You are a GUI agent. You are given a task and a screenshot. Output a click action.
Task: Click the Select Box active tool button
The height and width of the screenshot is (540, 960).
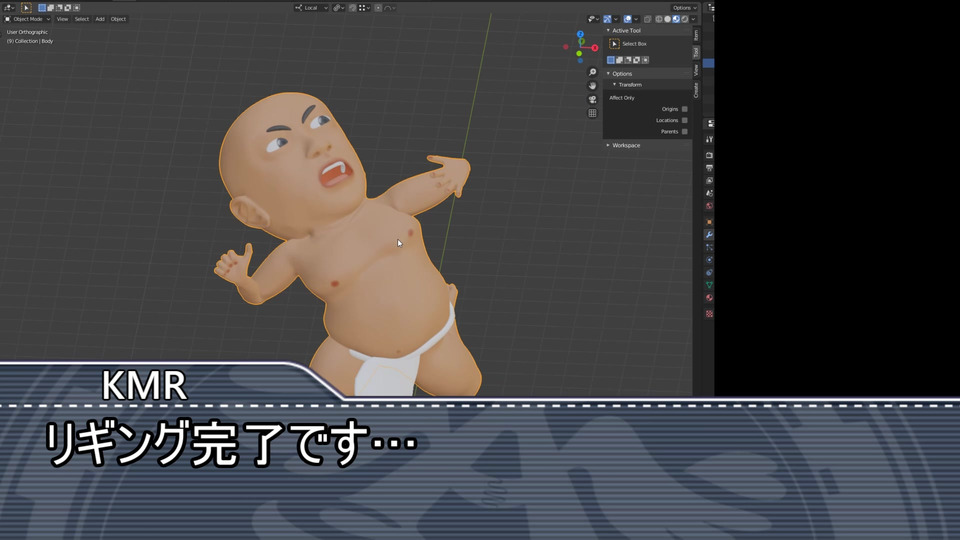614,43
